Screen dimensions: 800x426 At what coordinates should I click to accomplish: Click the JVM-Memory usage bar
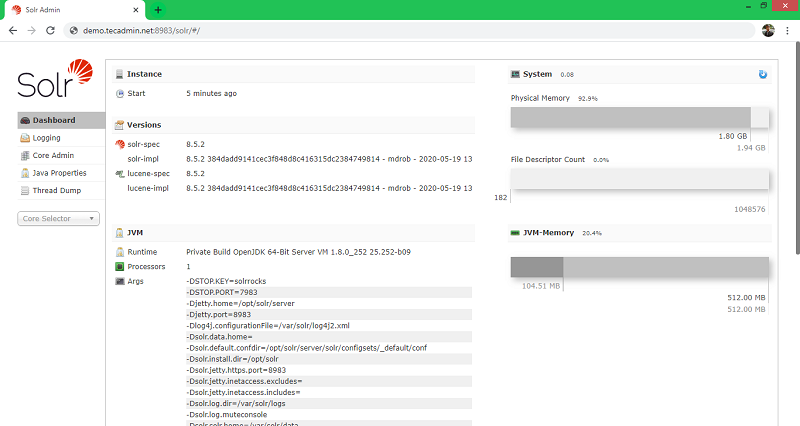[640, 267]
